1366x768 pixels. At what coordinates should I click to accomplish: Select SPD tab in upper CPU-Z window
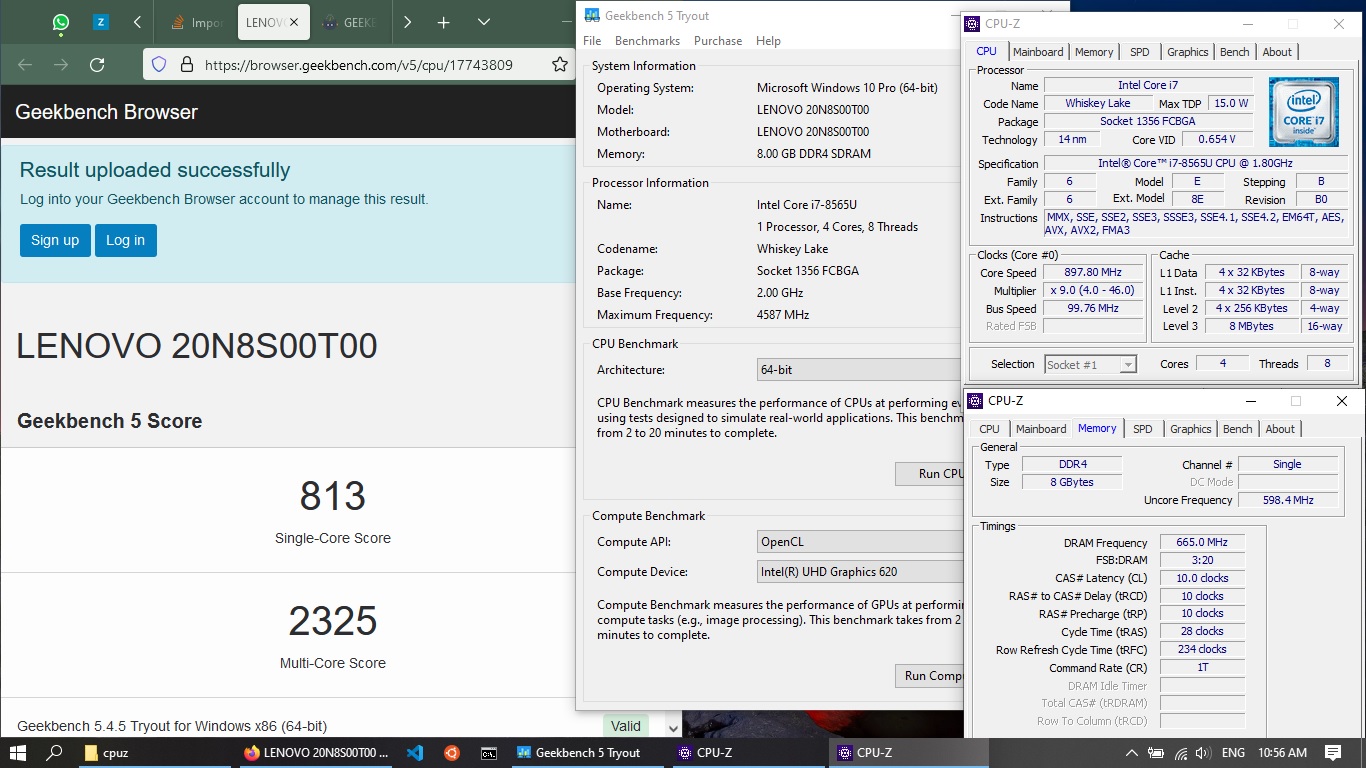tap(1140, 52)
